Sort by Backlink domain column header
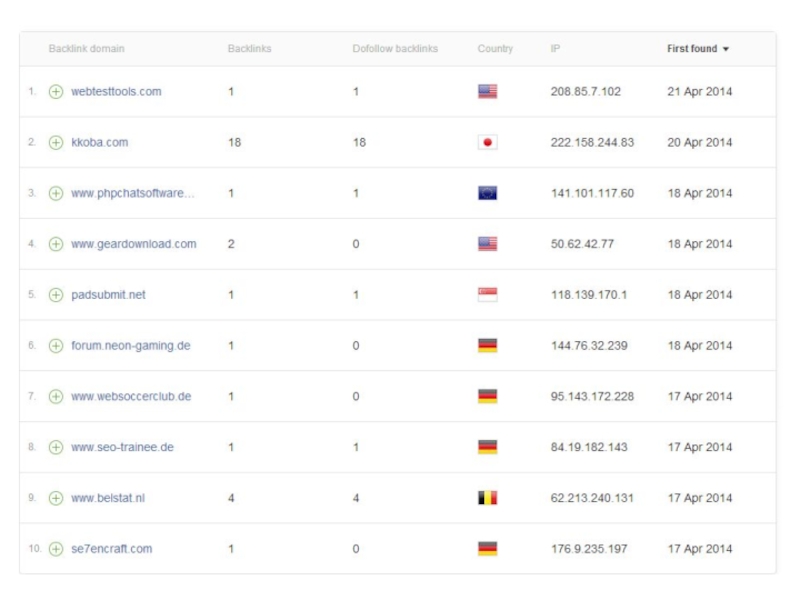The image size is (800, 600). (x=86, y=49)
